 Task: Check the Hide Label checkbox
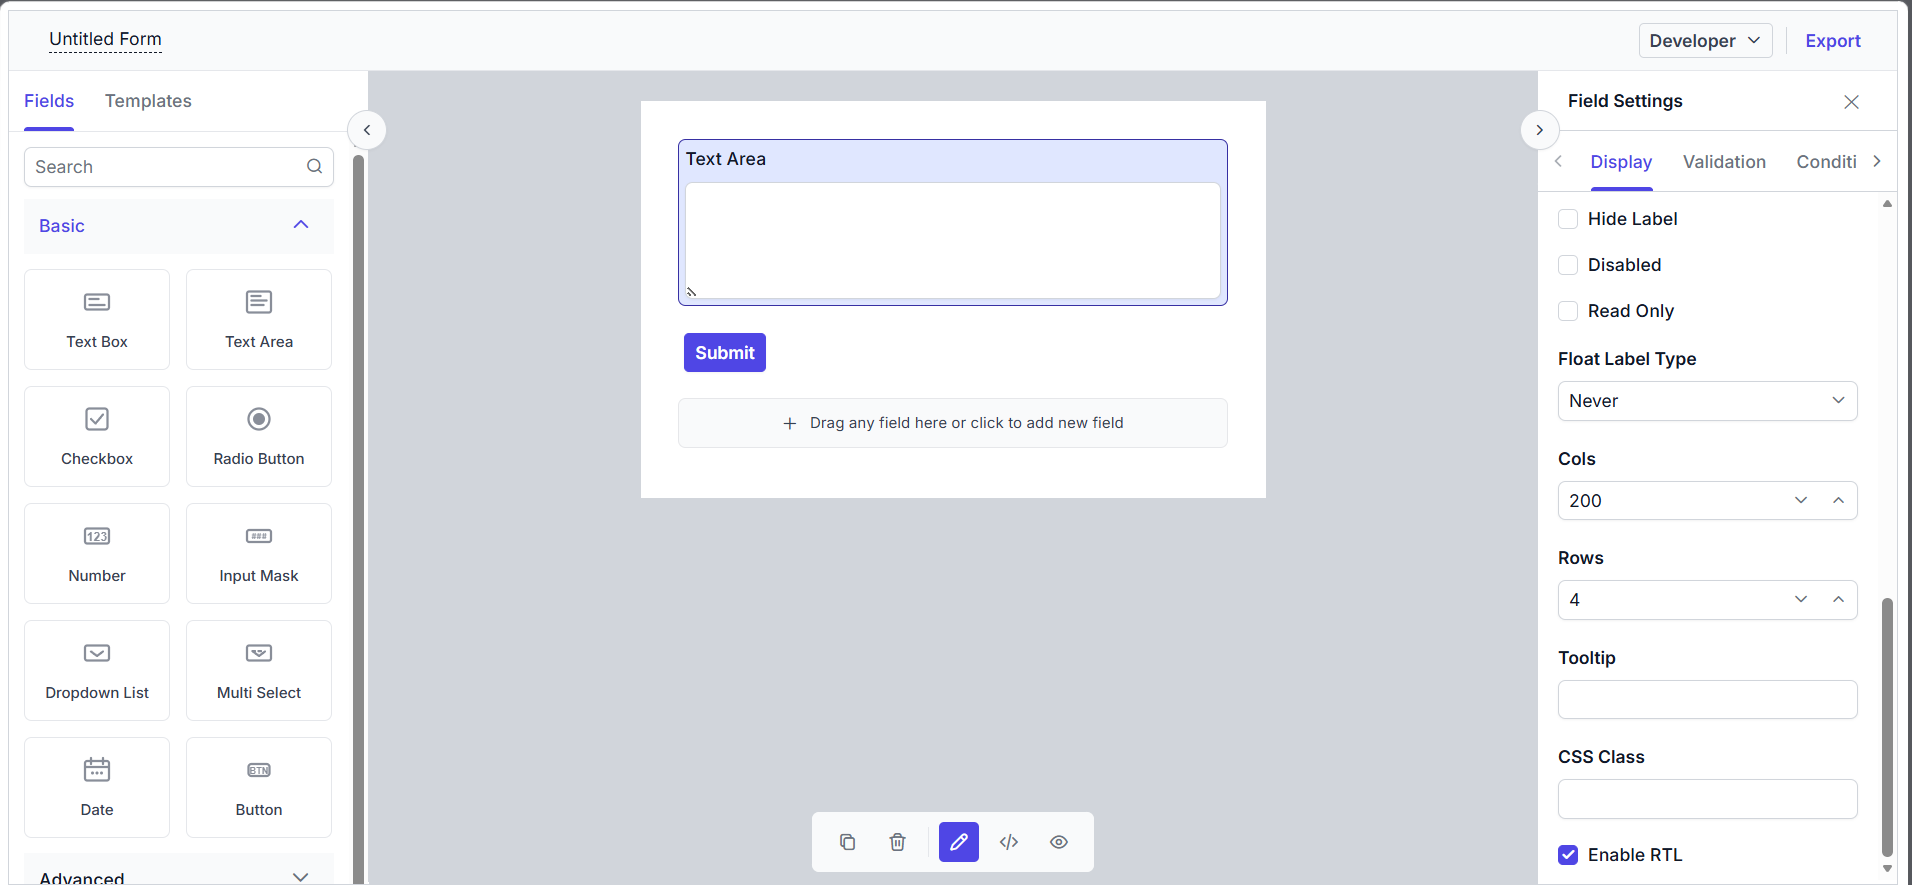1568,219
